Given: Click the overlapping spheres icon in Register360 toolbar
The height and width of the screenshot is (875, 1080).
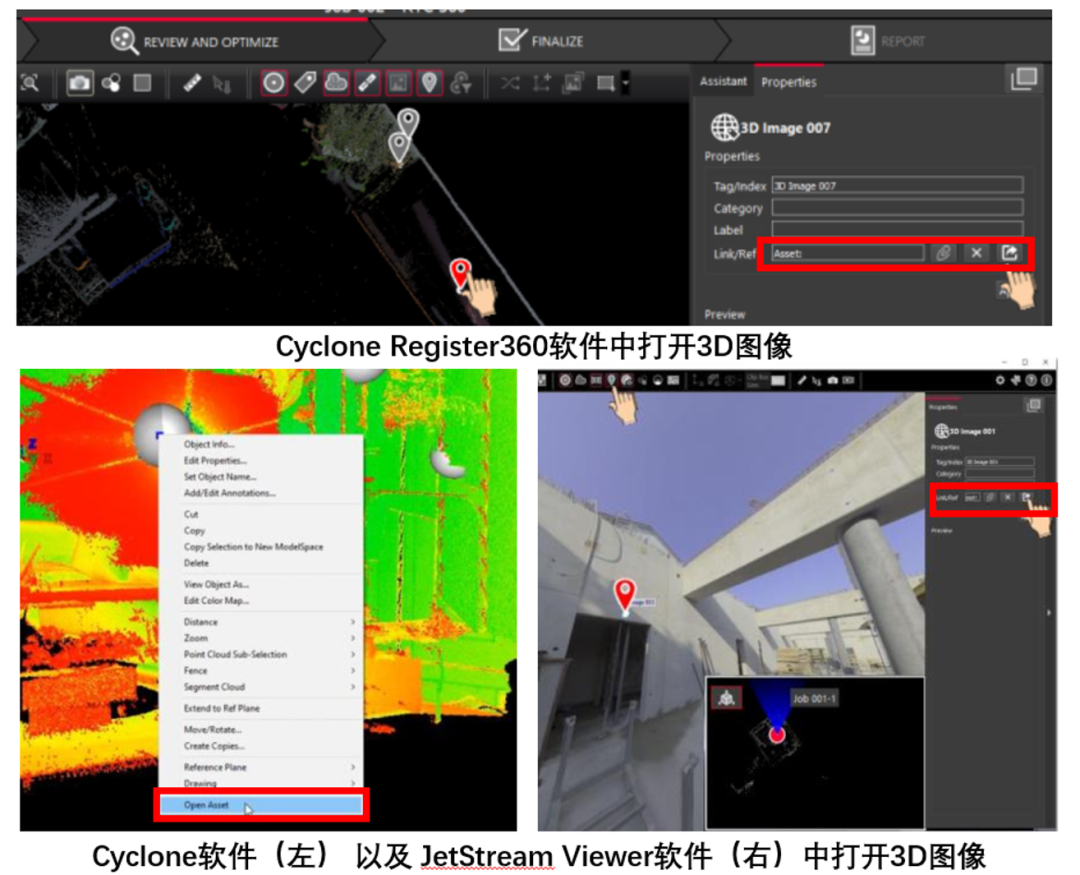Looking at the screenshot, I should click(x=111, y=83).
